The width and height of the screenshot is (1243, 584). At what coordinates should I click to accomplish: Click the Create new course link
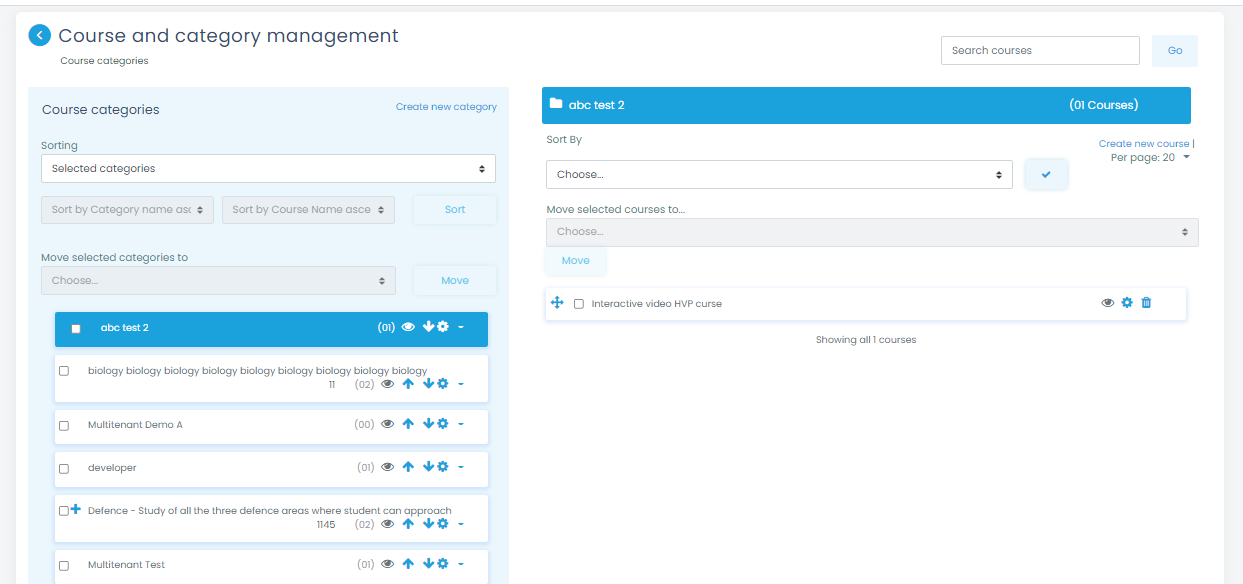(1143, 144)
